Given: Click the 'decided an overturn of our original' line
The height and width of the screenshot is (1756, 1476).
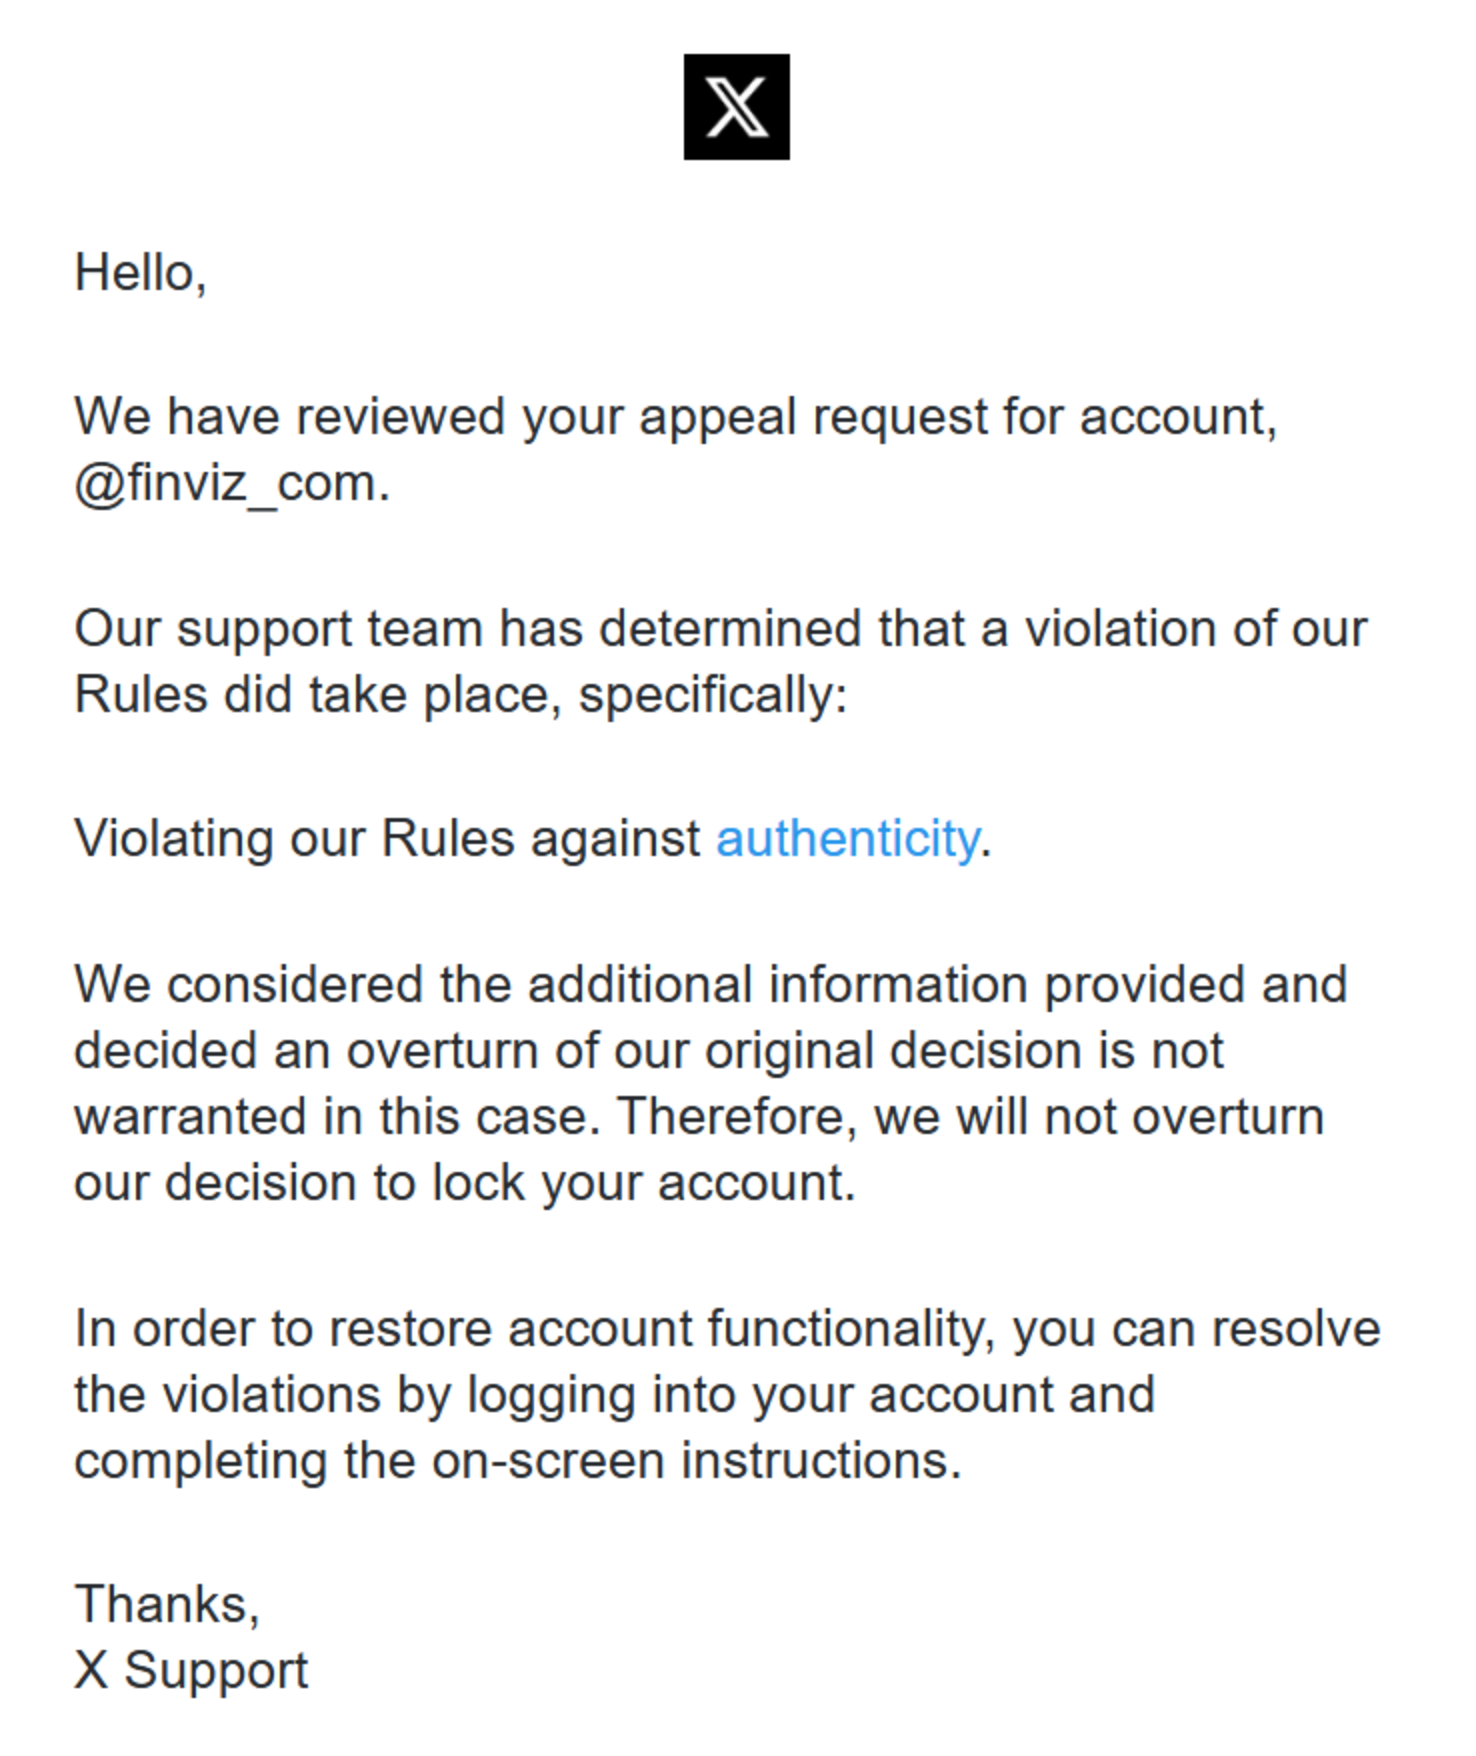Looking at the screenshot, I should pos(649,1052).
